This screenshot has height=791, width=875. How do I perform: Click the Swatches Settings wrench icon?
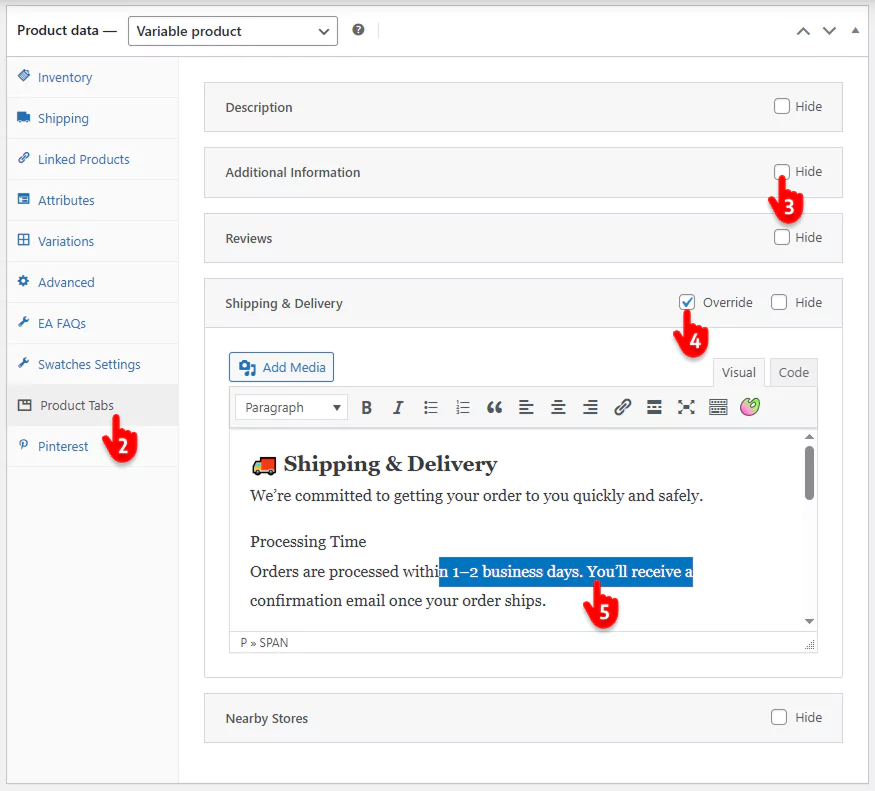click(23, 363)
